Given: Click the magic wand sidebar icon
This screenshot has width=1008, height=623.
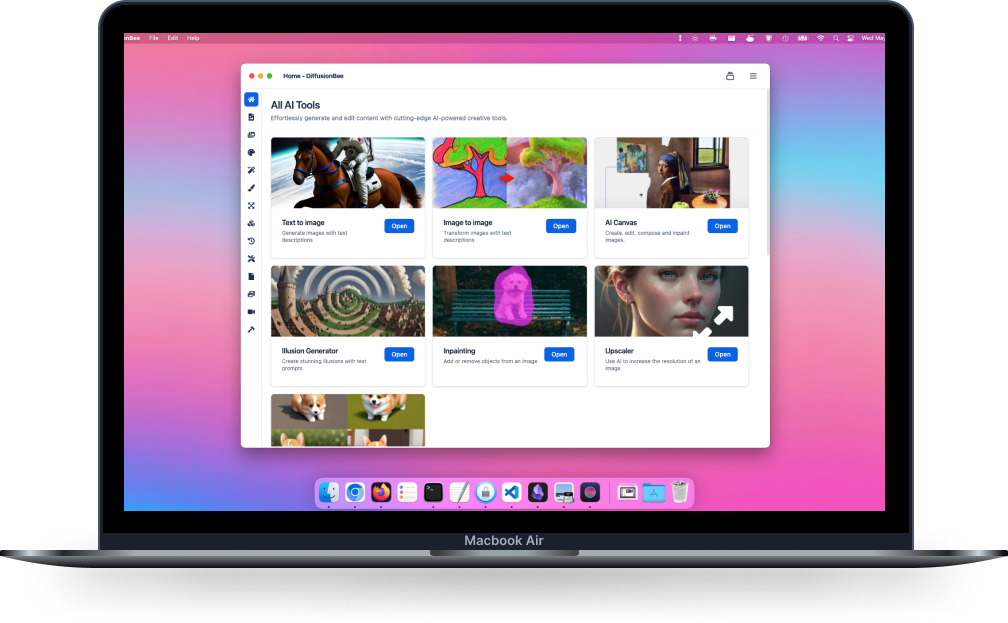Looking at the screenshot, I should tap(251, 170).
